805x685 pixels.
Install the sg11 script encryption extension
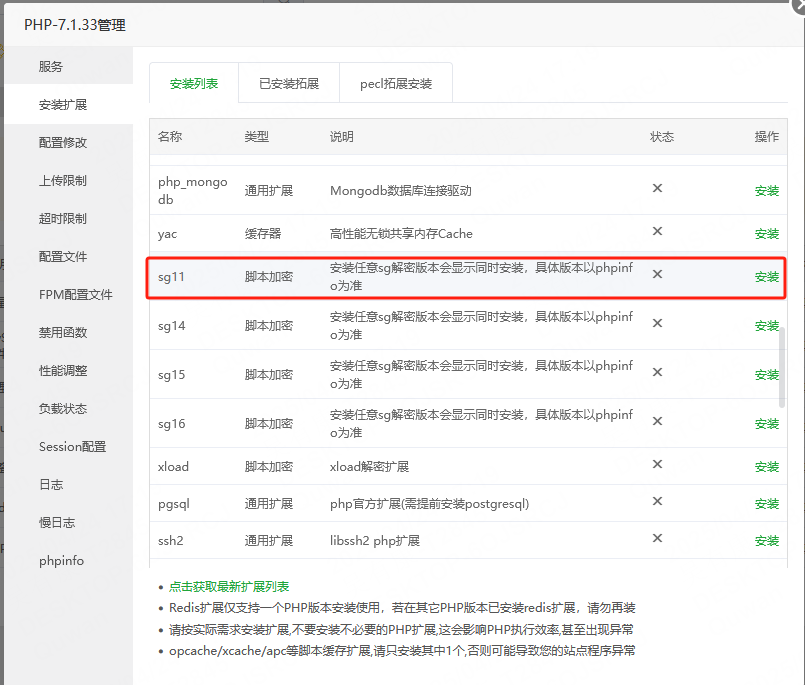coord(766,277)
